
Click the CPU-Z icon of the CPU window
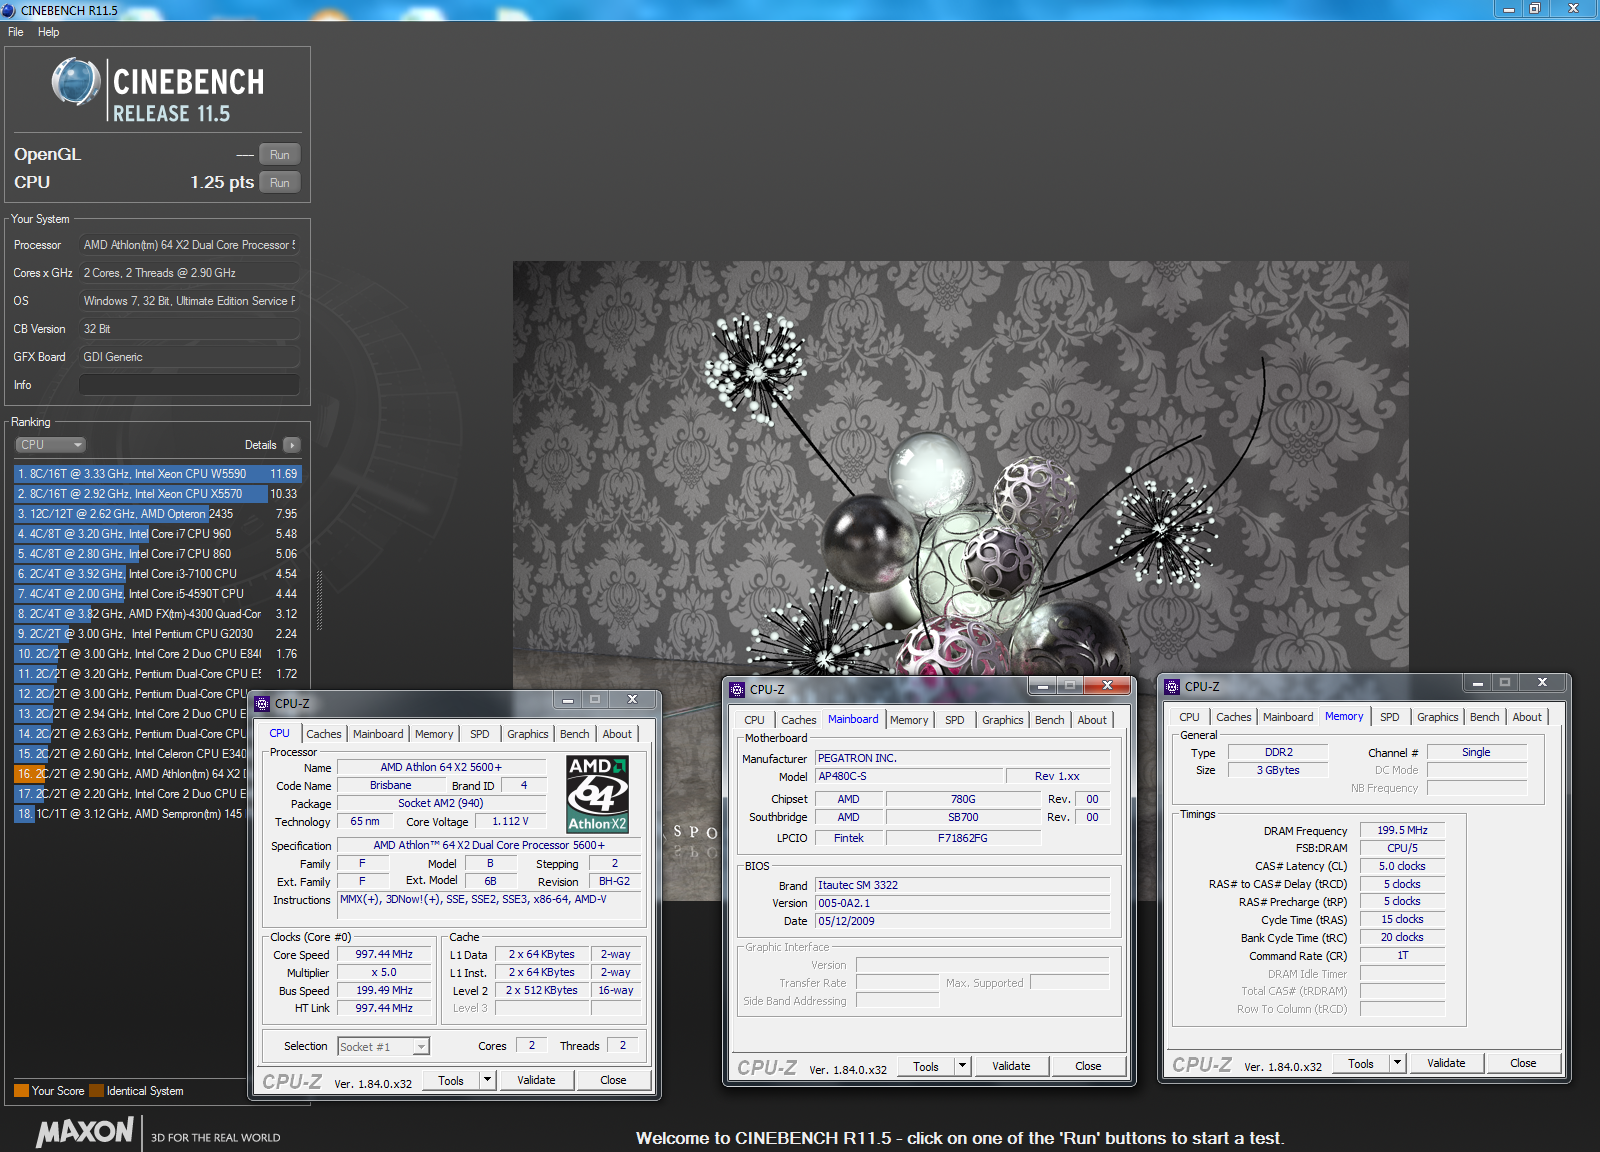pos(262,703)
